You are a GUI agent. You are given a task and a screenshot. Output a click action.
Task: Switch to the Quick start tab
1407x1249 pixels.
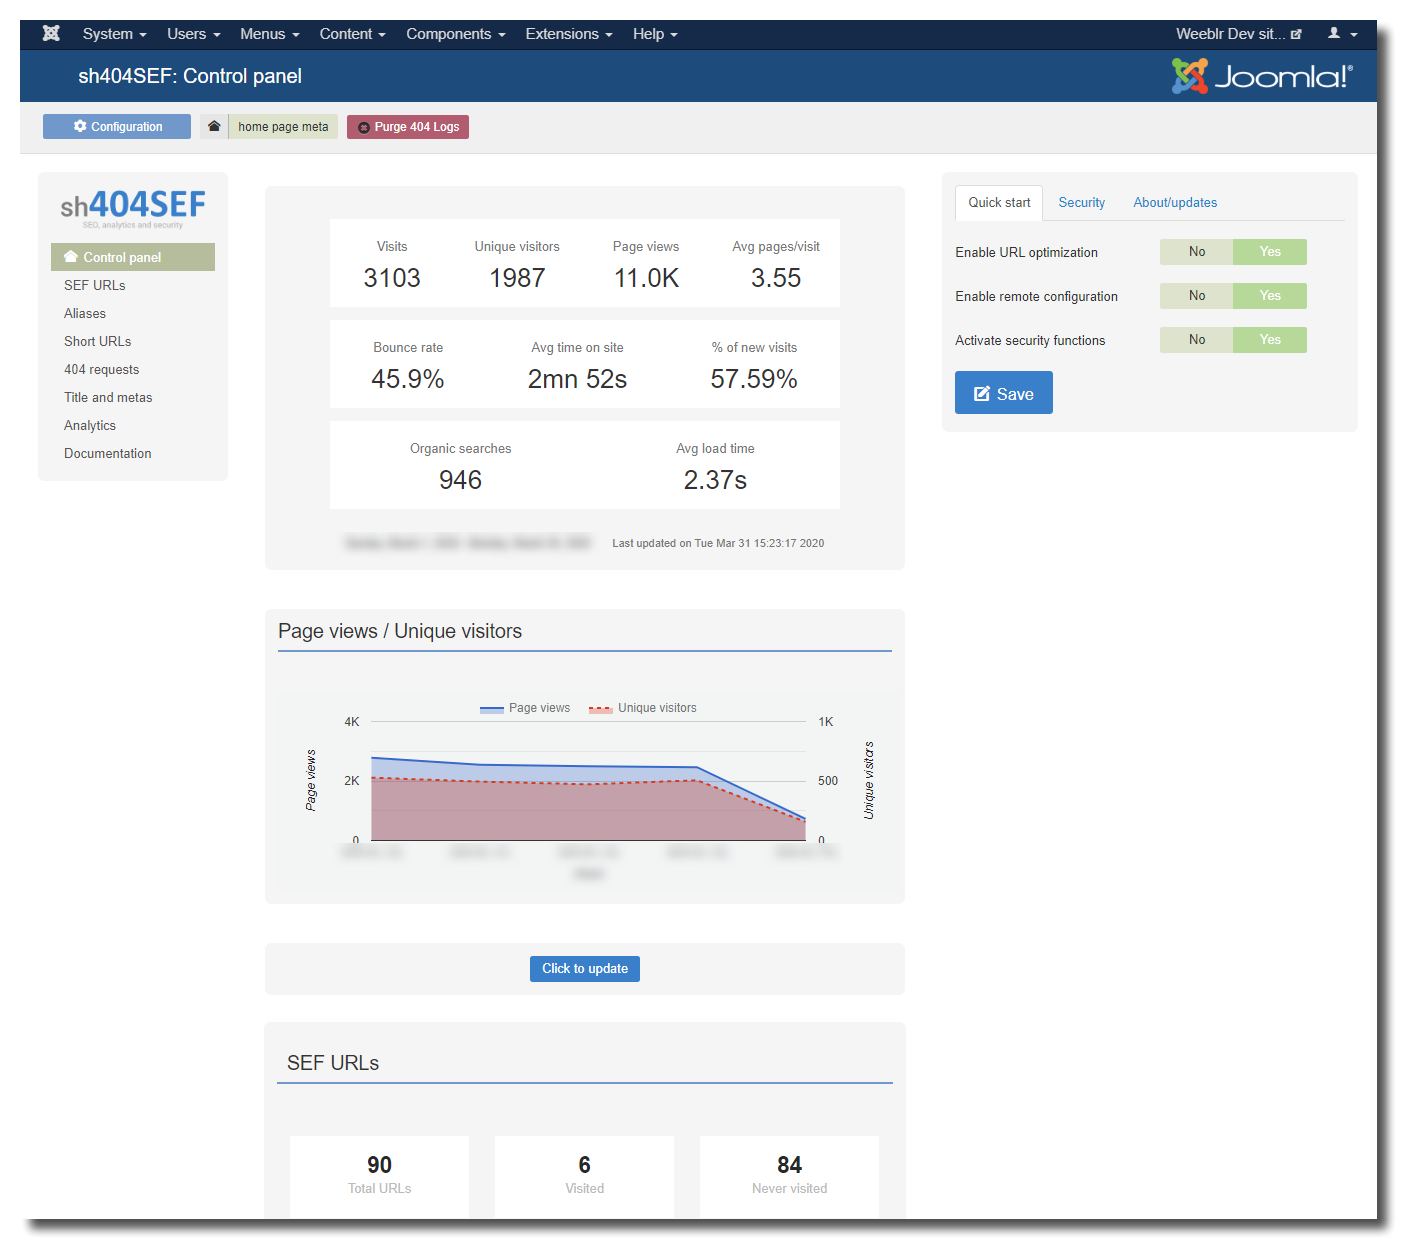[x=999, y=202]
